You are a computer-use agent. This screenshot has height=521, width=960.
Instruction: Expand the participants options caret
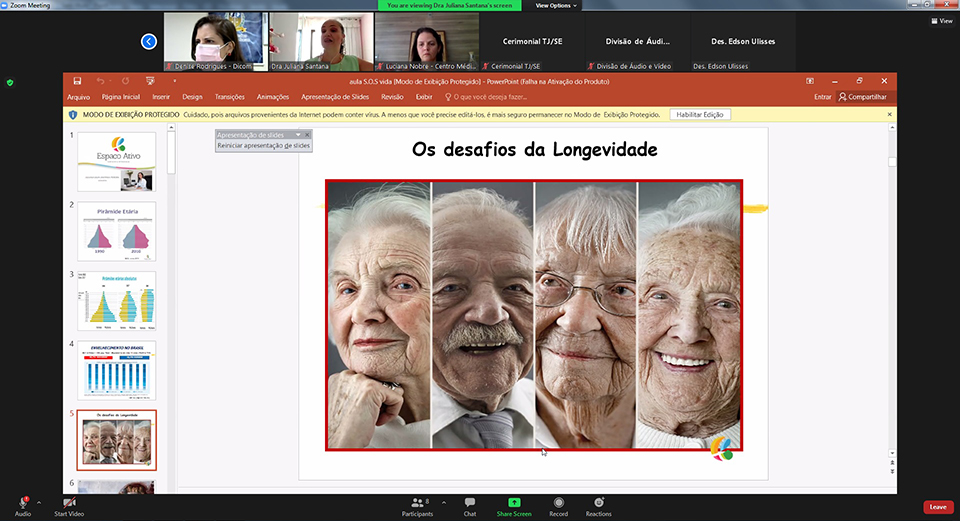[x=446, y=502]
